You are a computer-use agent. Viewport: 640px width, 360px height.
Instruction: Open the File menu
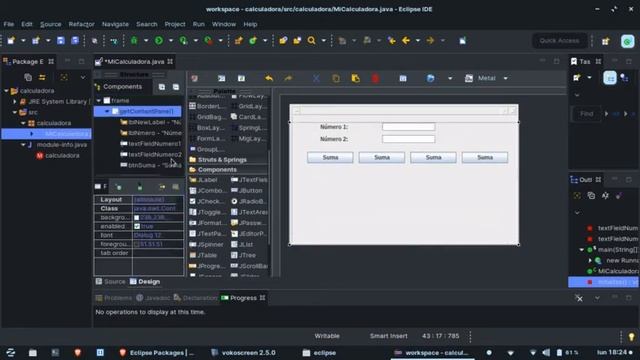pos(9,24)
